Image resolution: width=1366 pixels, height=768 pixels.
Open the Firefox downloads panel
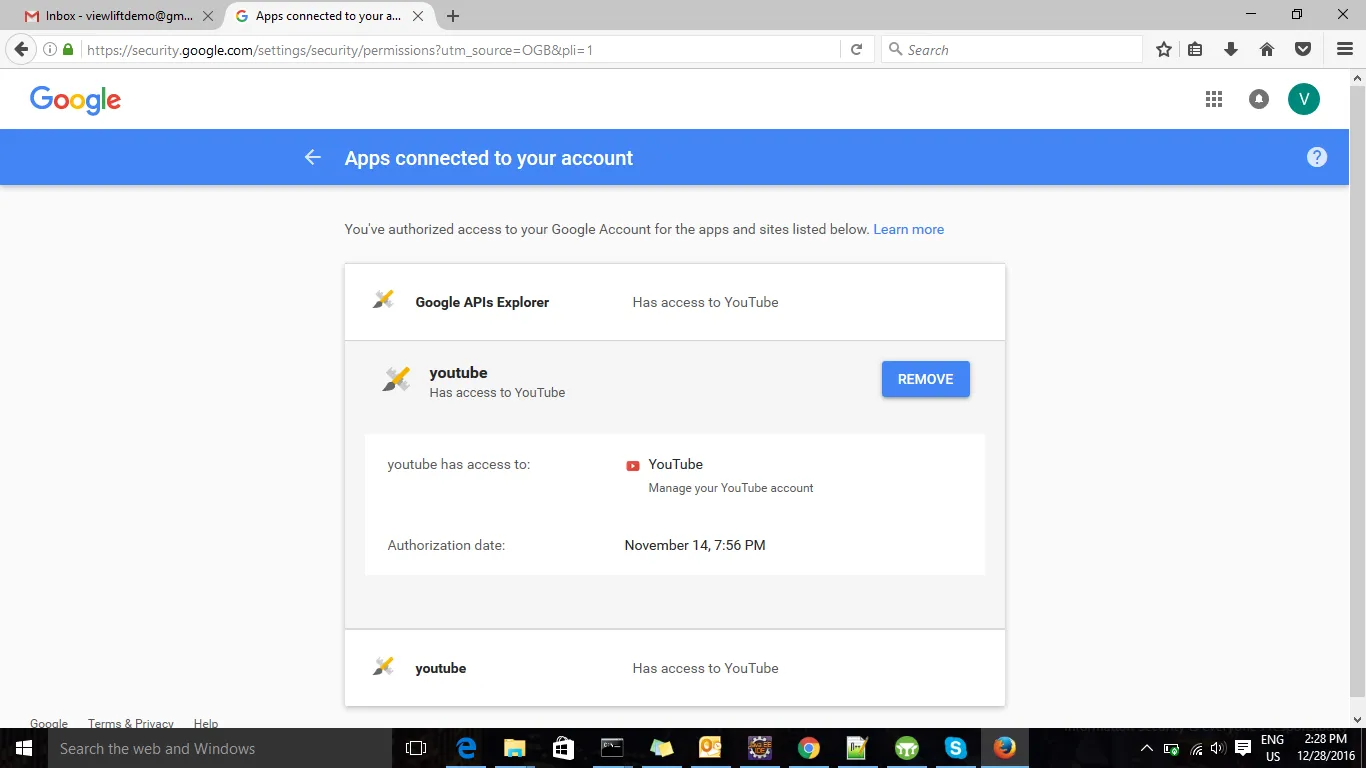(x=1231, y=49)
